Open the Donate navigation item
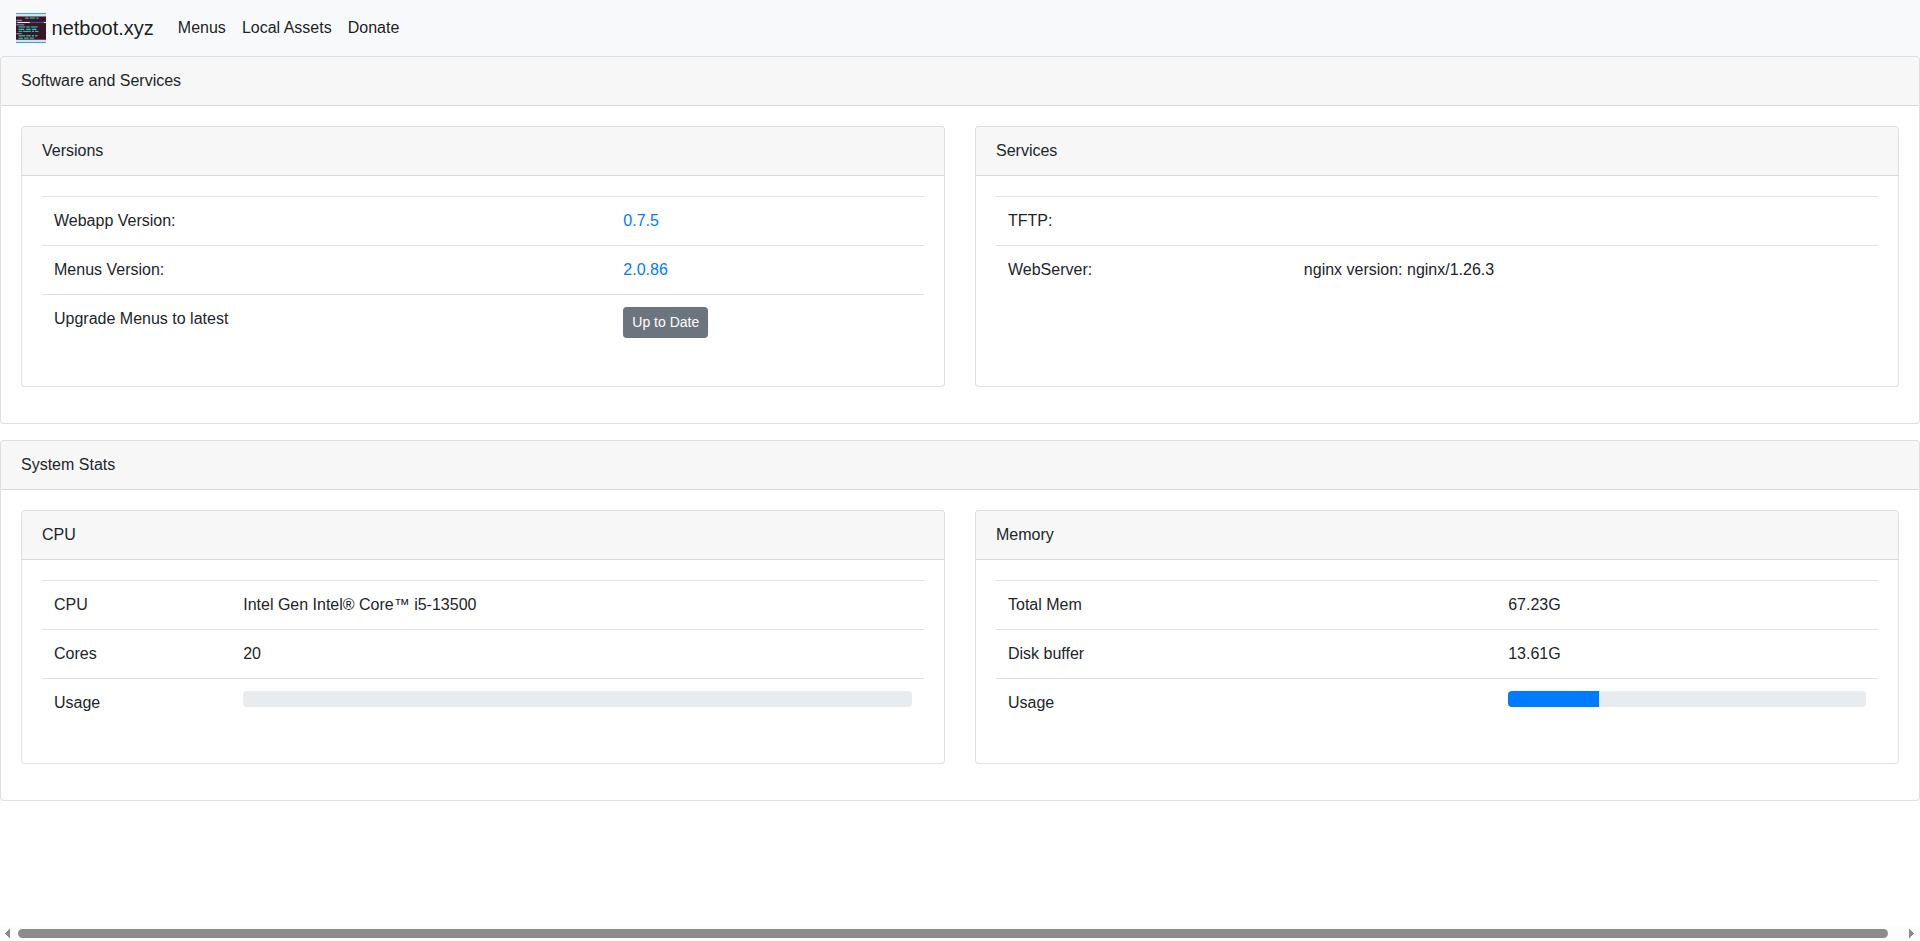 pos(373,28)
